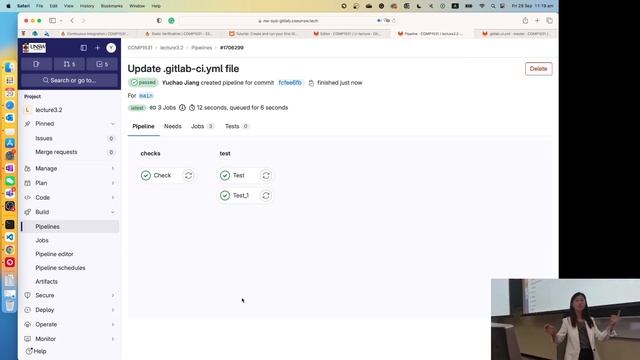This screenshot has height=360, width=640.
Task: Switch to the Tests tab
Action: (x=237, y=127)
